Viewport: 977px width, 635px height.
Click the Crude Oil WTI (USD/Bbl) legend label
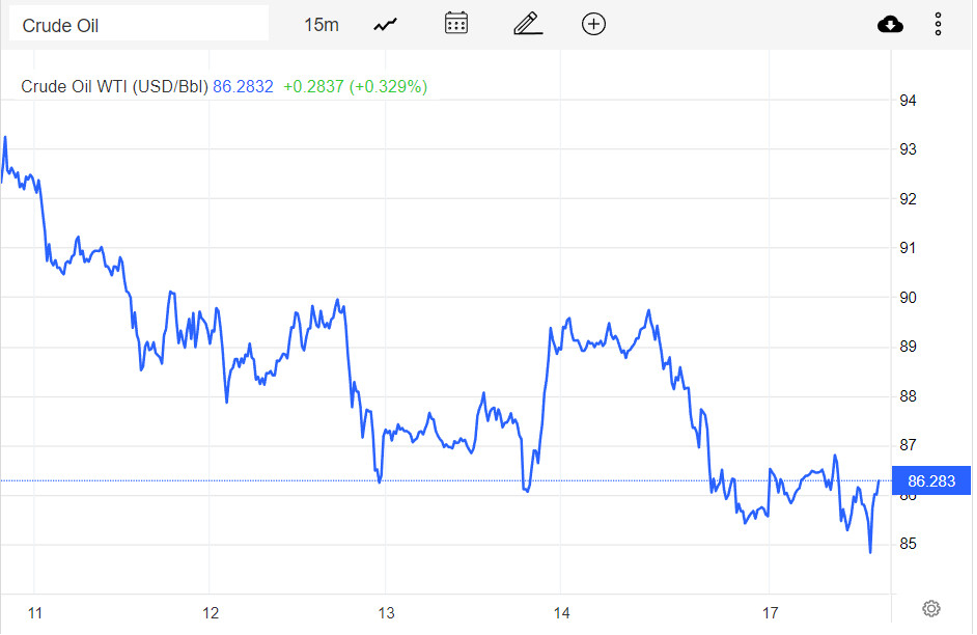[x=114, y=87]
